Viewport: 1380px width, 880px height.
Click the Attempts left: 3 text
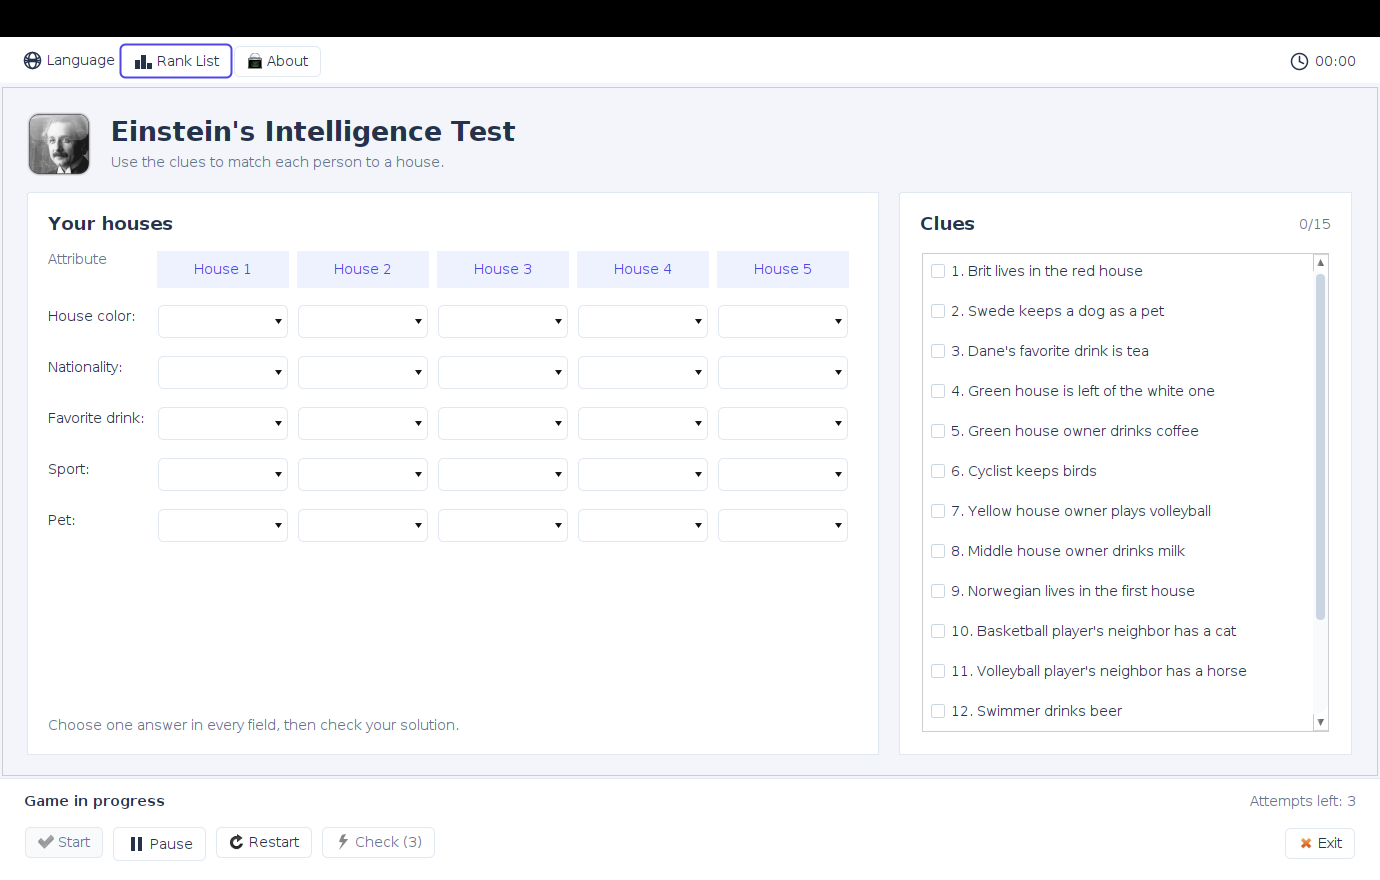(1303, 801)
